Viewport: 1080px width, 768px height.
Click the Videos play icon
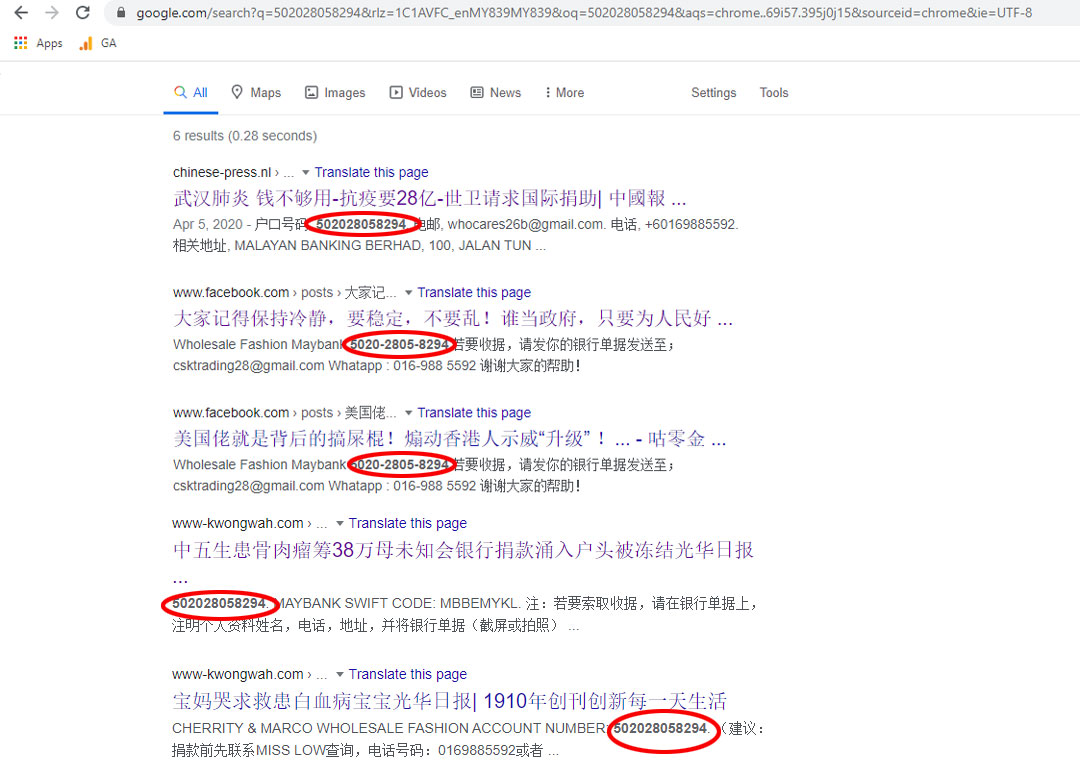click(x=396, y=92)
